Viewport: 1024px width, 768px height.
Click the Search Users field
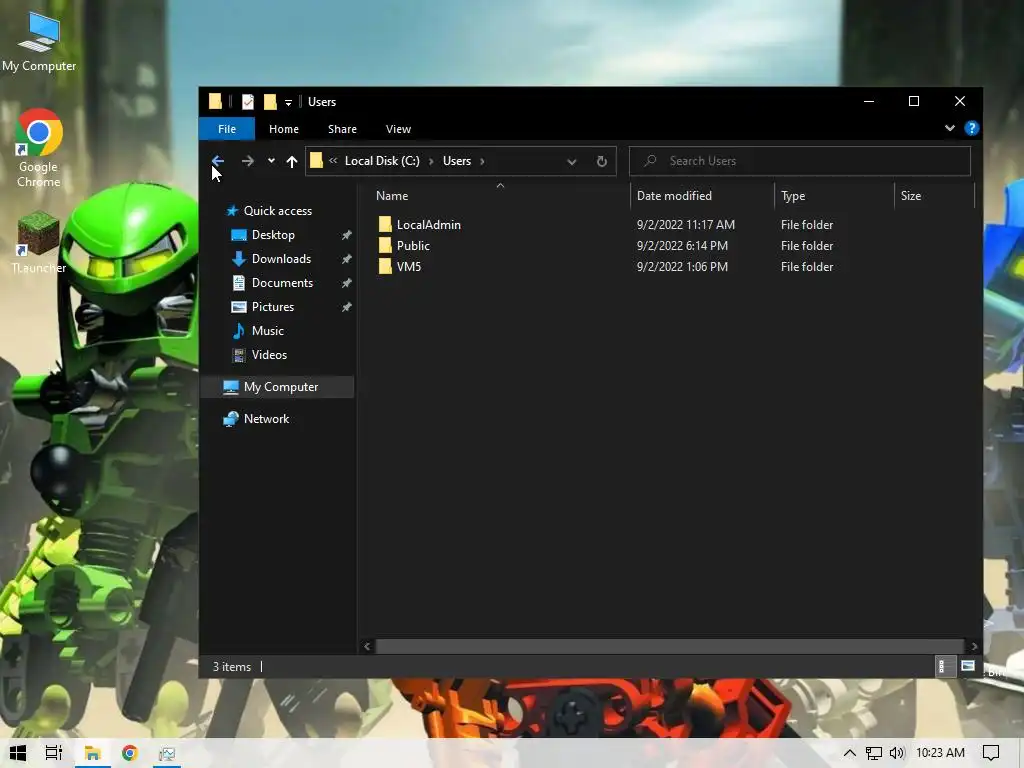coord(799,161)
